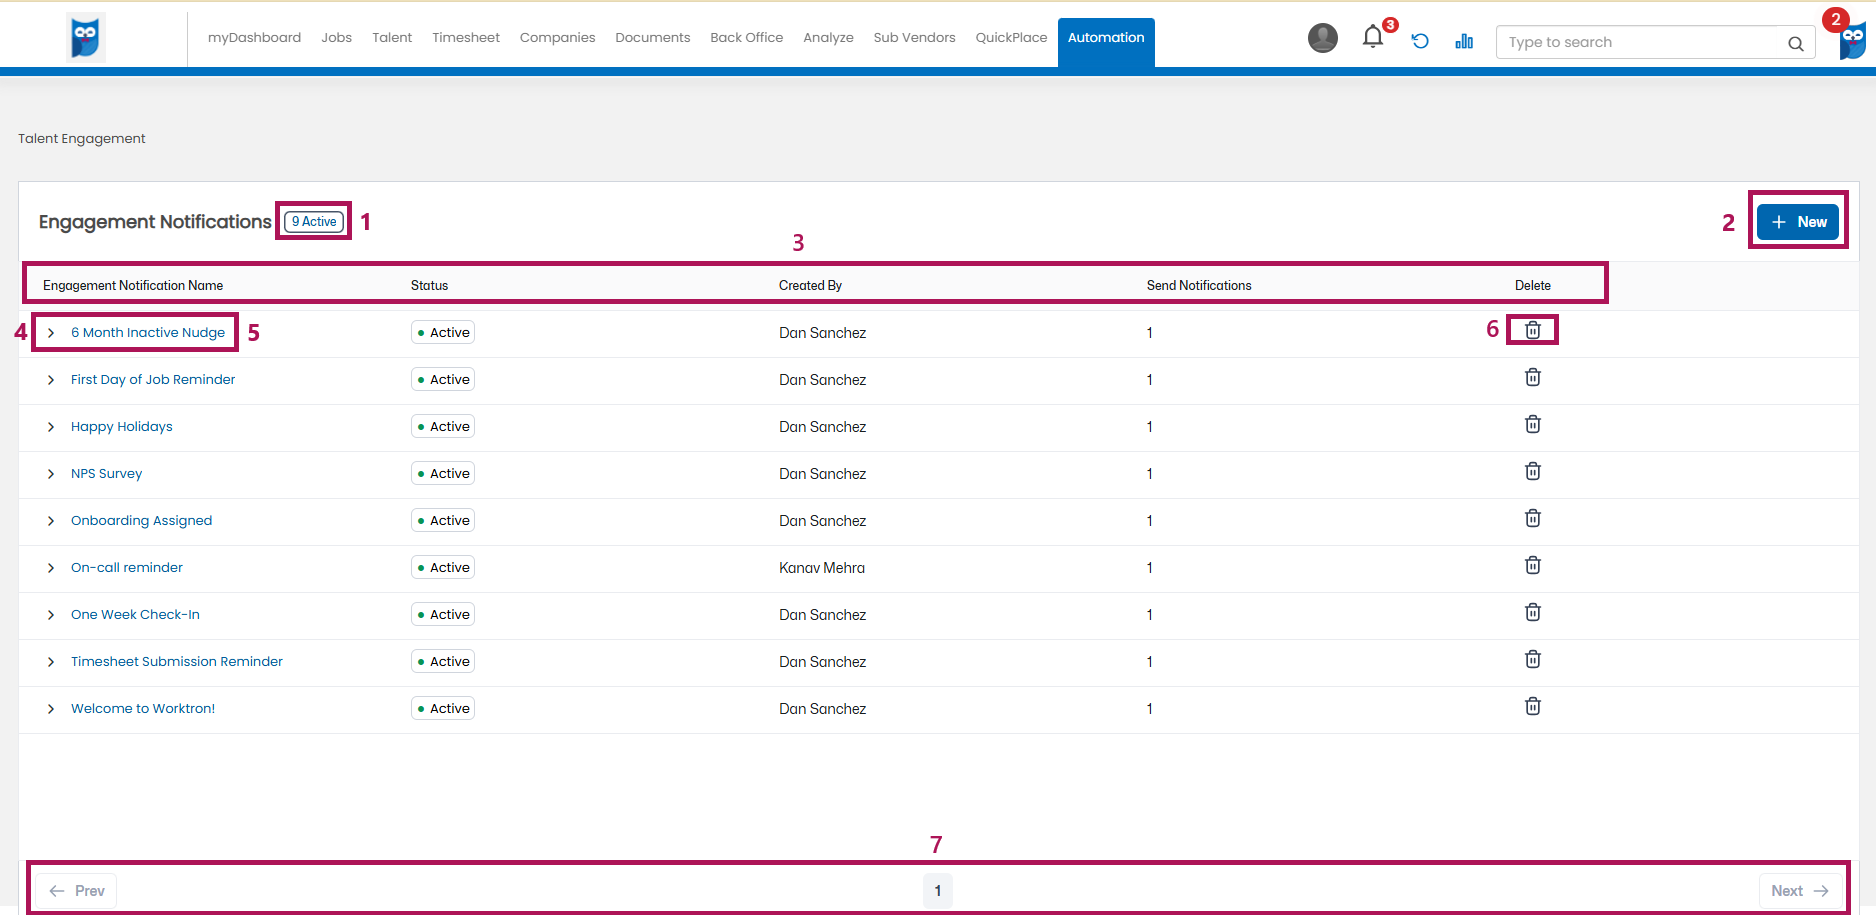Expand the First Day of Job Reminder row
Image resolution: width=1876 pixels, height=915 pixels.
point(51,380)
